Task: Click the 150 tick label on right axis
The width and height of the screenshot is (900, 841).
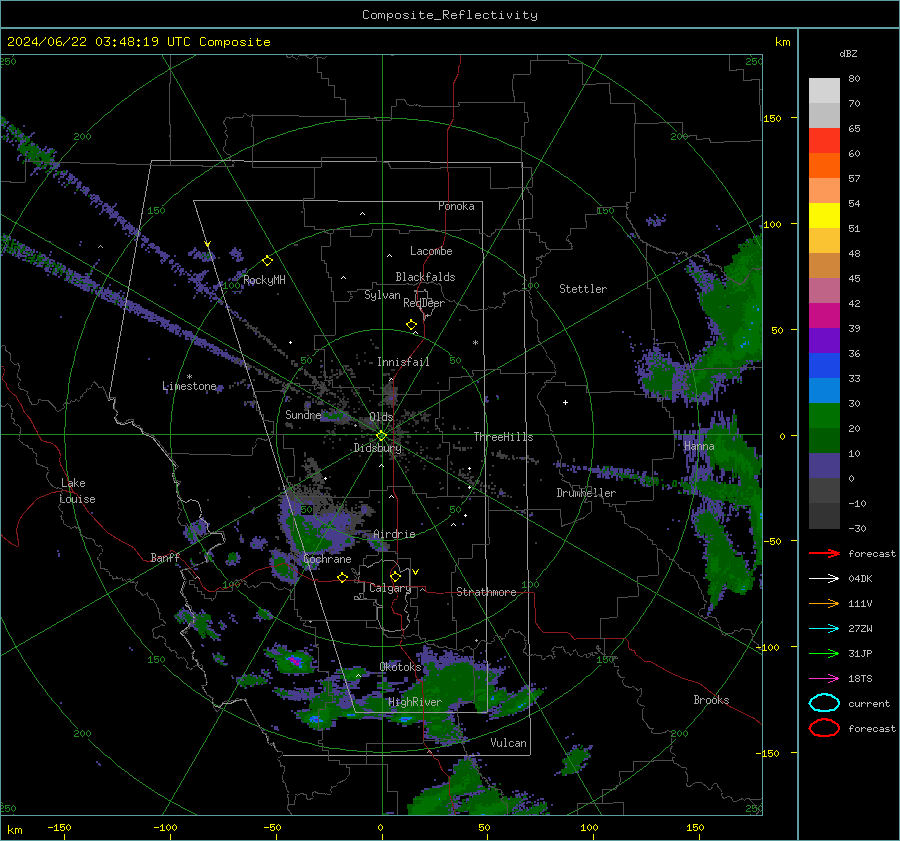Action: 772,118
